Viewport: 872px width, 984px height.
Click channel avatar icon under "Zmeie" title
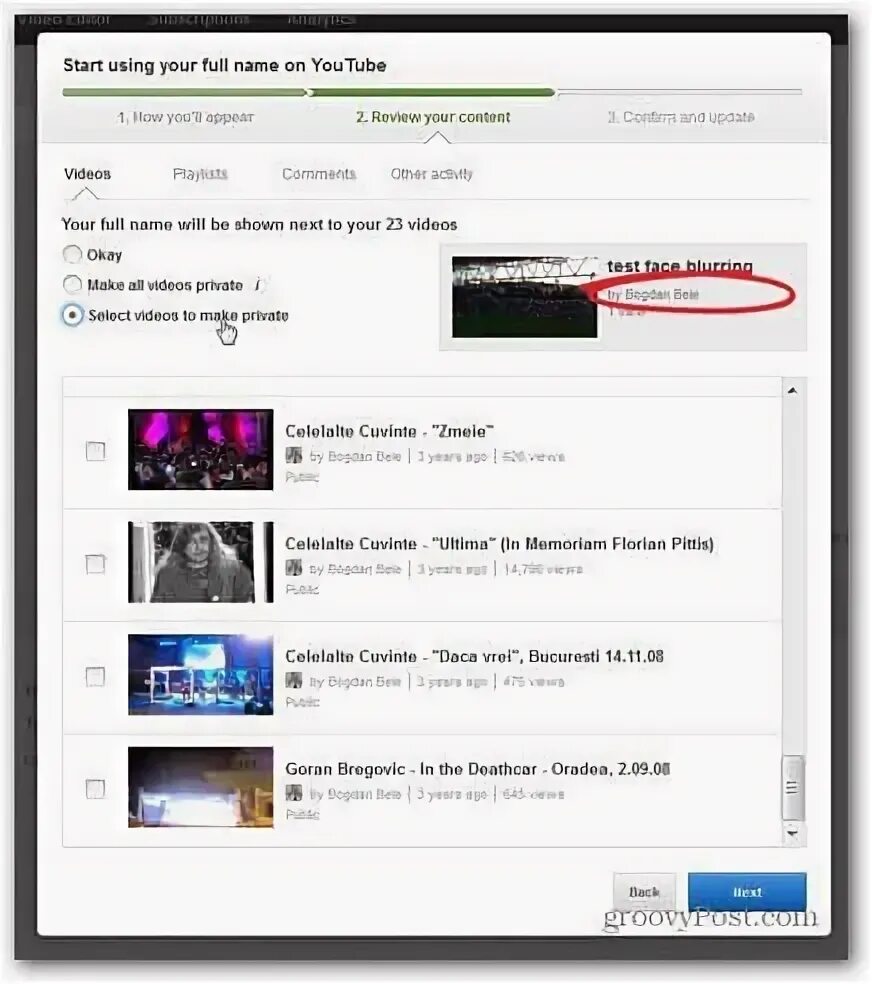click(294, 456)
